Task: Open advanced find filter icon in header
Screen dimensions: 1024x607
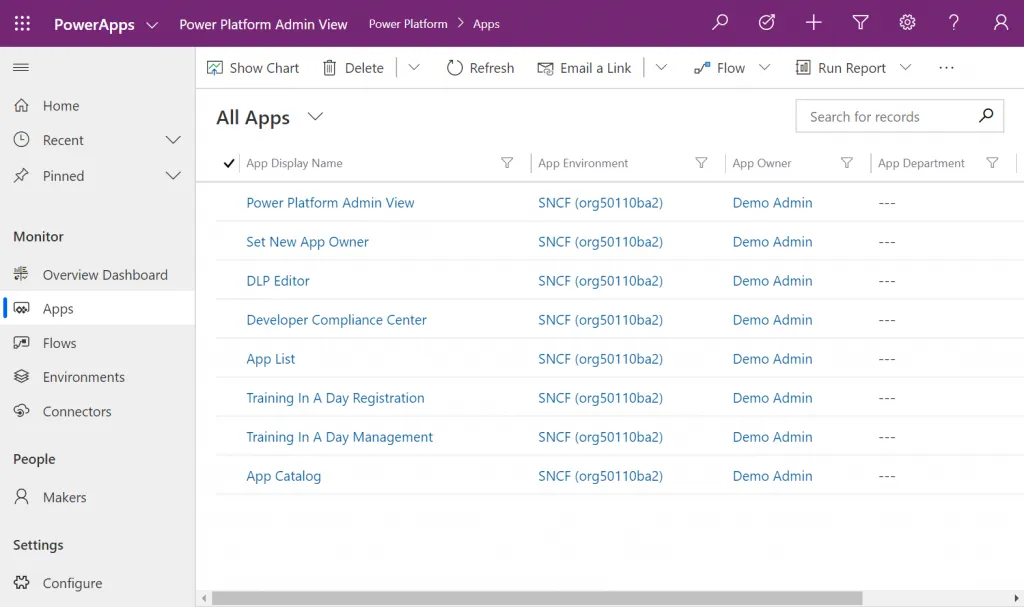Action: click(861, 23)
